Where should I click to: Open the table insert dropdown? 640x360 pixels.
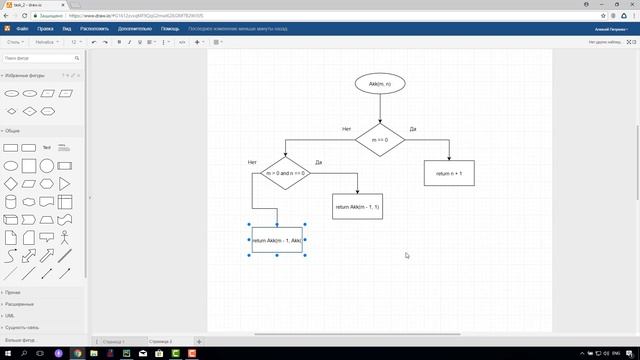(218, 42)
